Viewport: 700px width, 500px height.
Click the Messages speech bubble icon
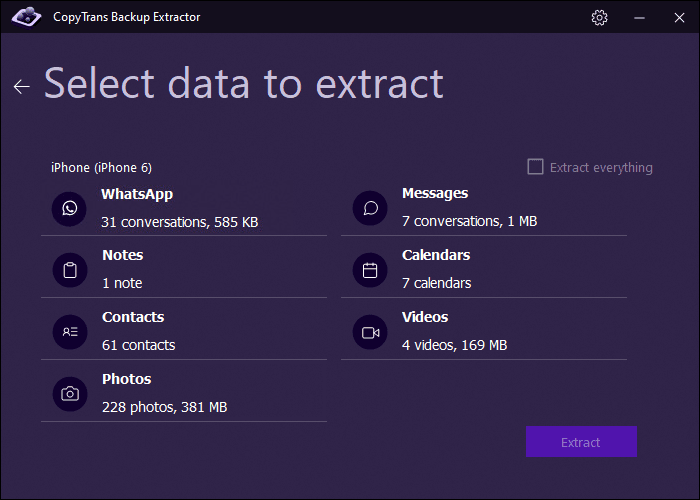click(x=370, y=208)
